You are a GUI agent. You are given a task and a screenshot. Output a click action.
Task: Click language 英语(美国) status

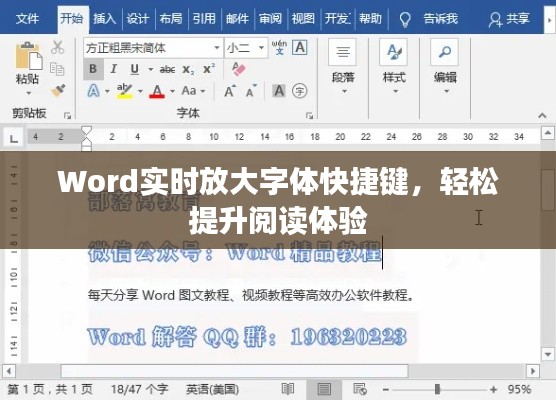pos(212,389)
